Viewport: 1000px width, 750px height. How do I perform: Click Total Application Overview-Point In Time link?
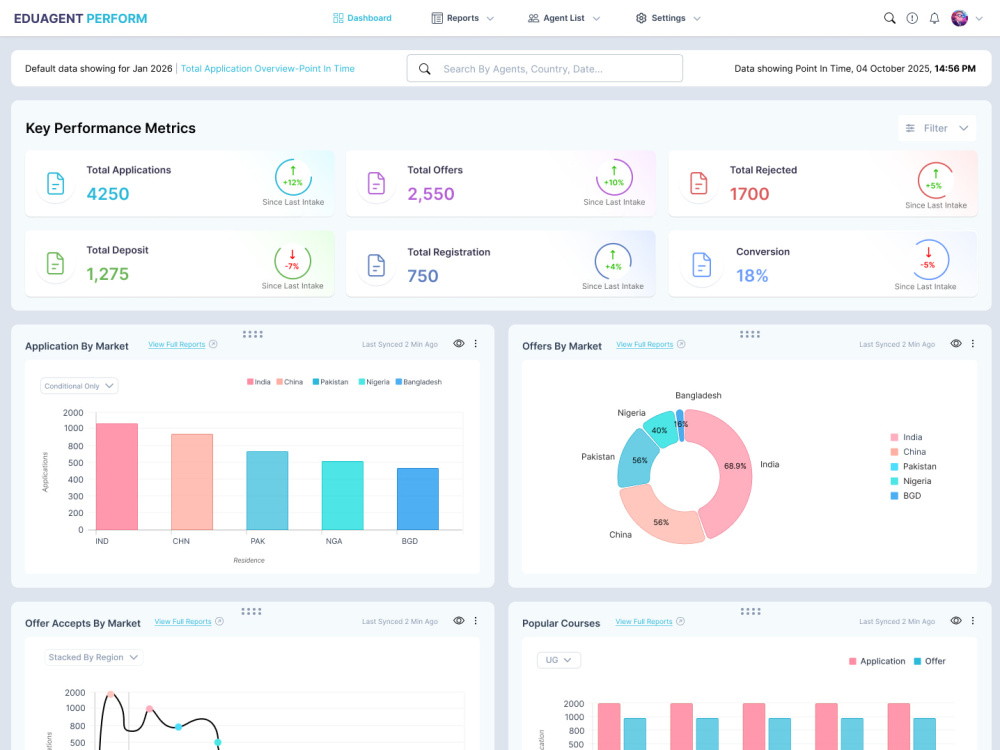(268, 68)
